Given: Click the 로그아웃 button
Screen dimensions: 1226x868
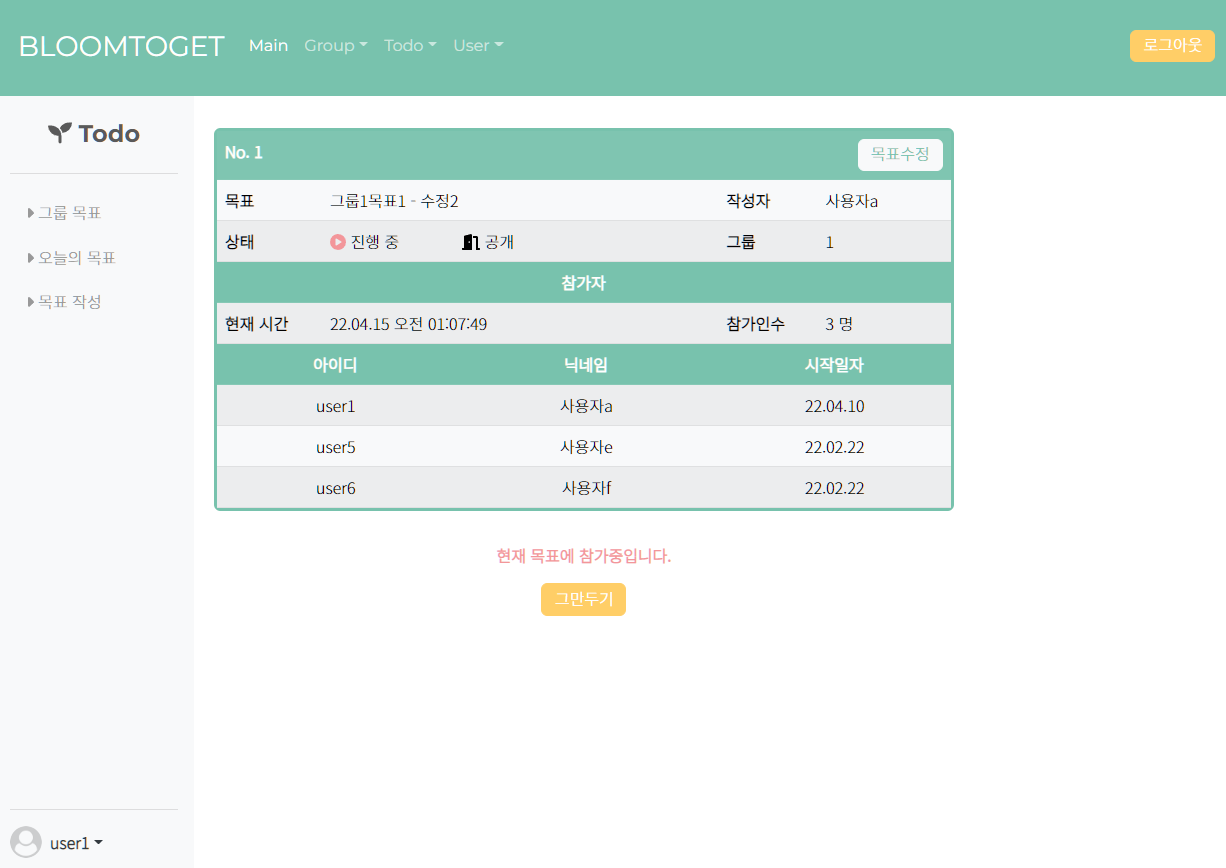Looking at the screenshot, I should coord(1172,46).
